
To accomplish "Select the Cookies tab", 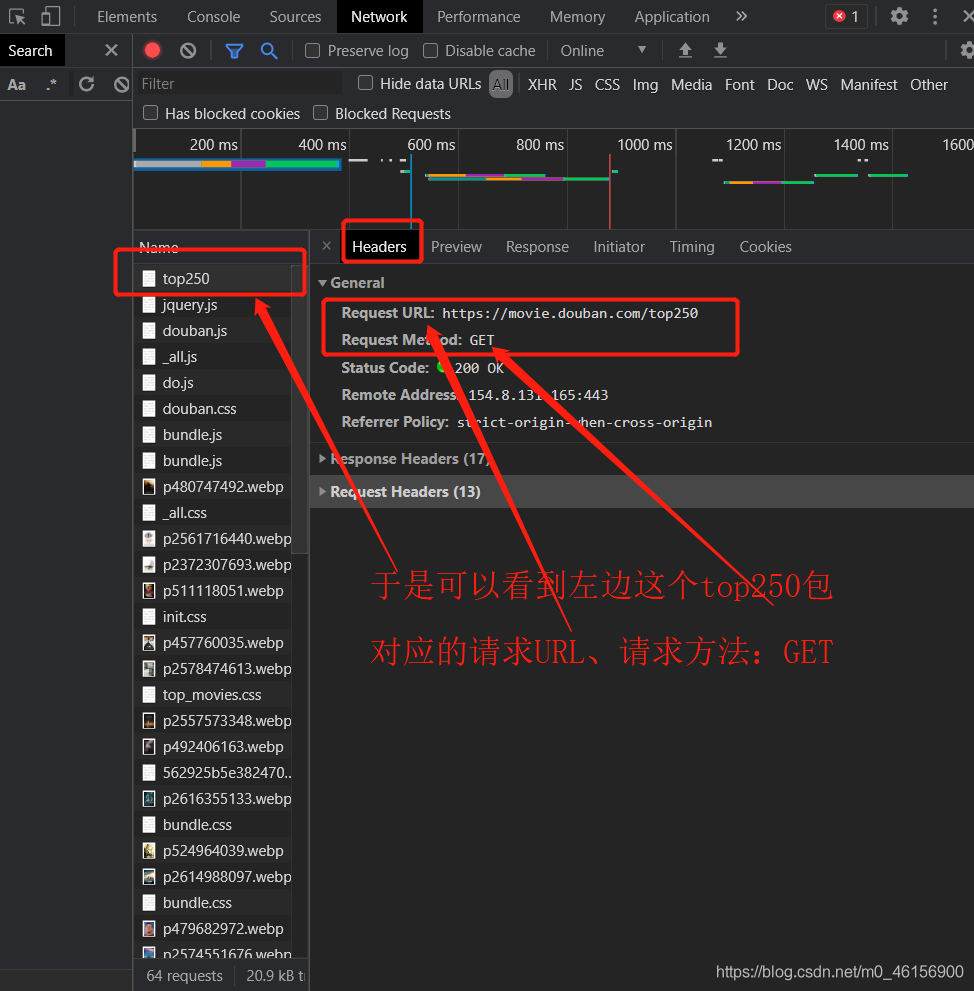I will (x=765, y=246).
